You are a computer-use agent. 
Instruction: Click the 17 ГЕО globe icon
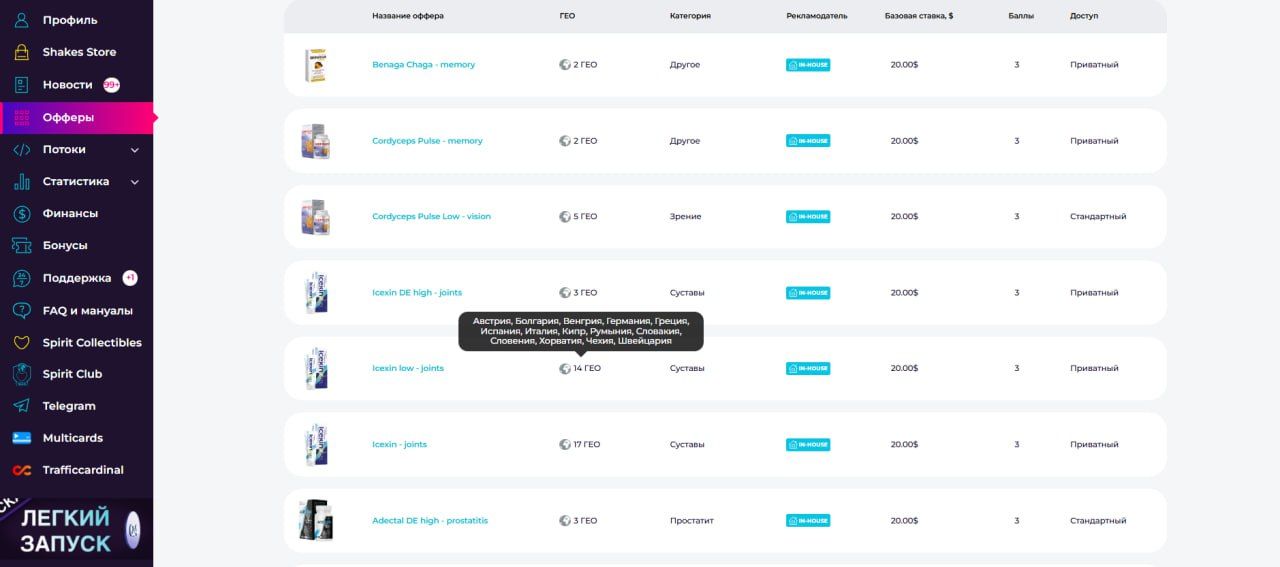tap(565, 445)
